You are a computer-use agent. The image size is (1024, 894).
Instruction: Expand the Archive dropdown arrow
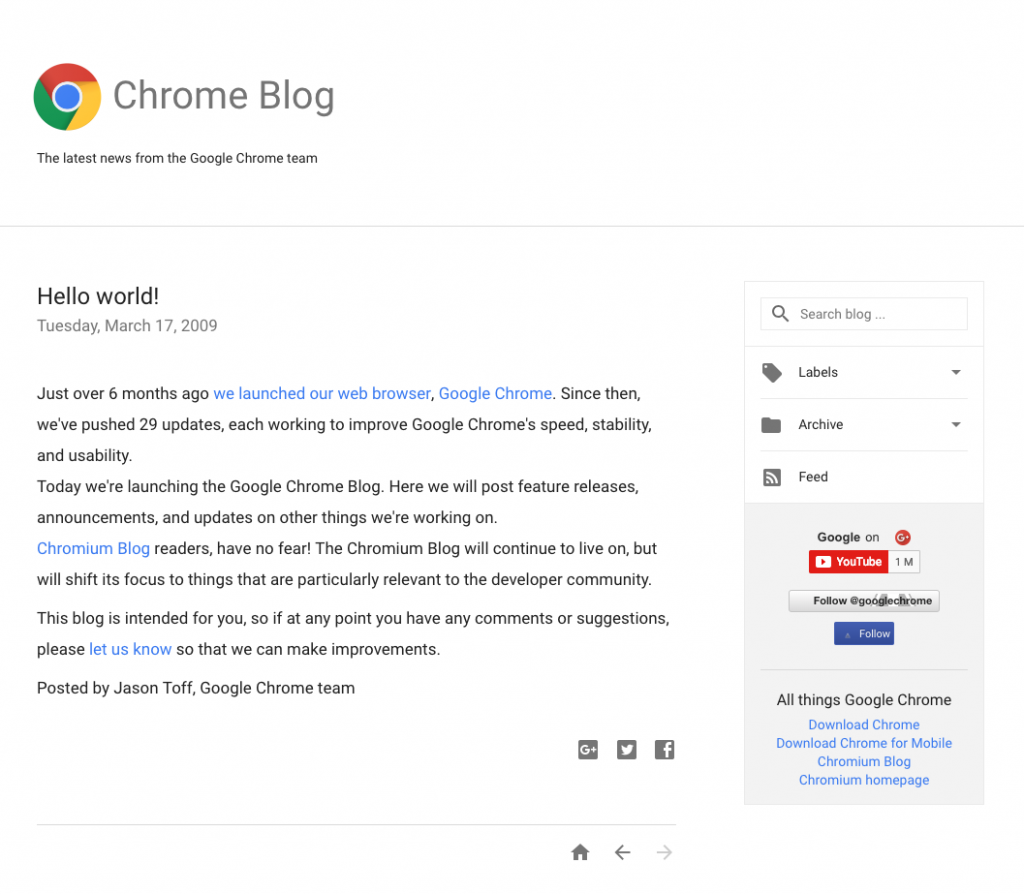point(956,424)
